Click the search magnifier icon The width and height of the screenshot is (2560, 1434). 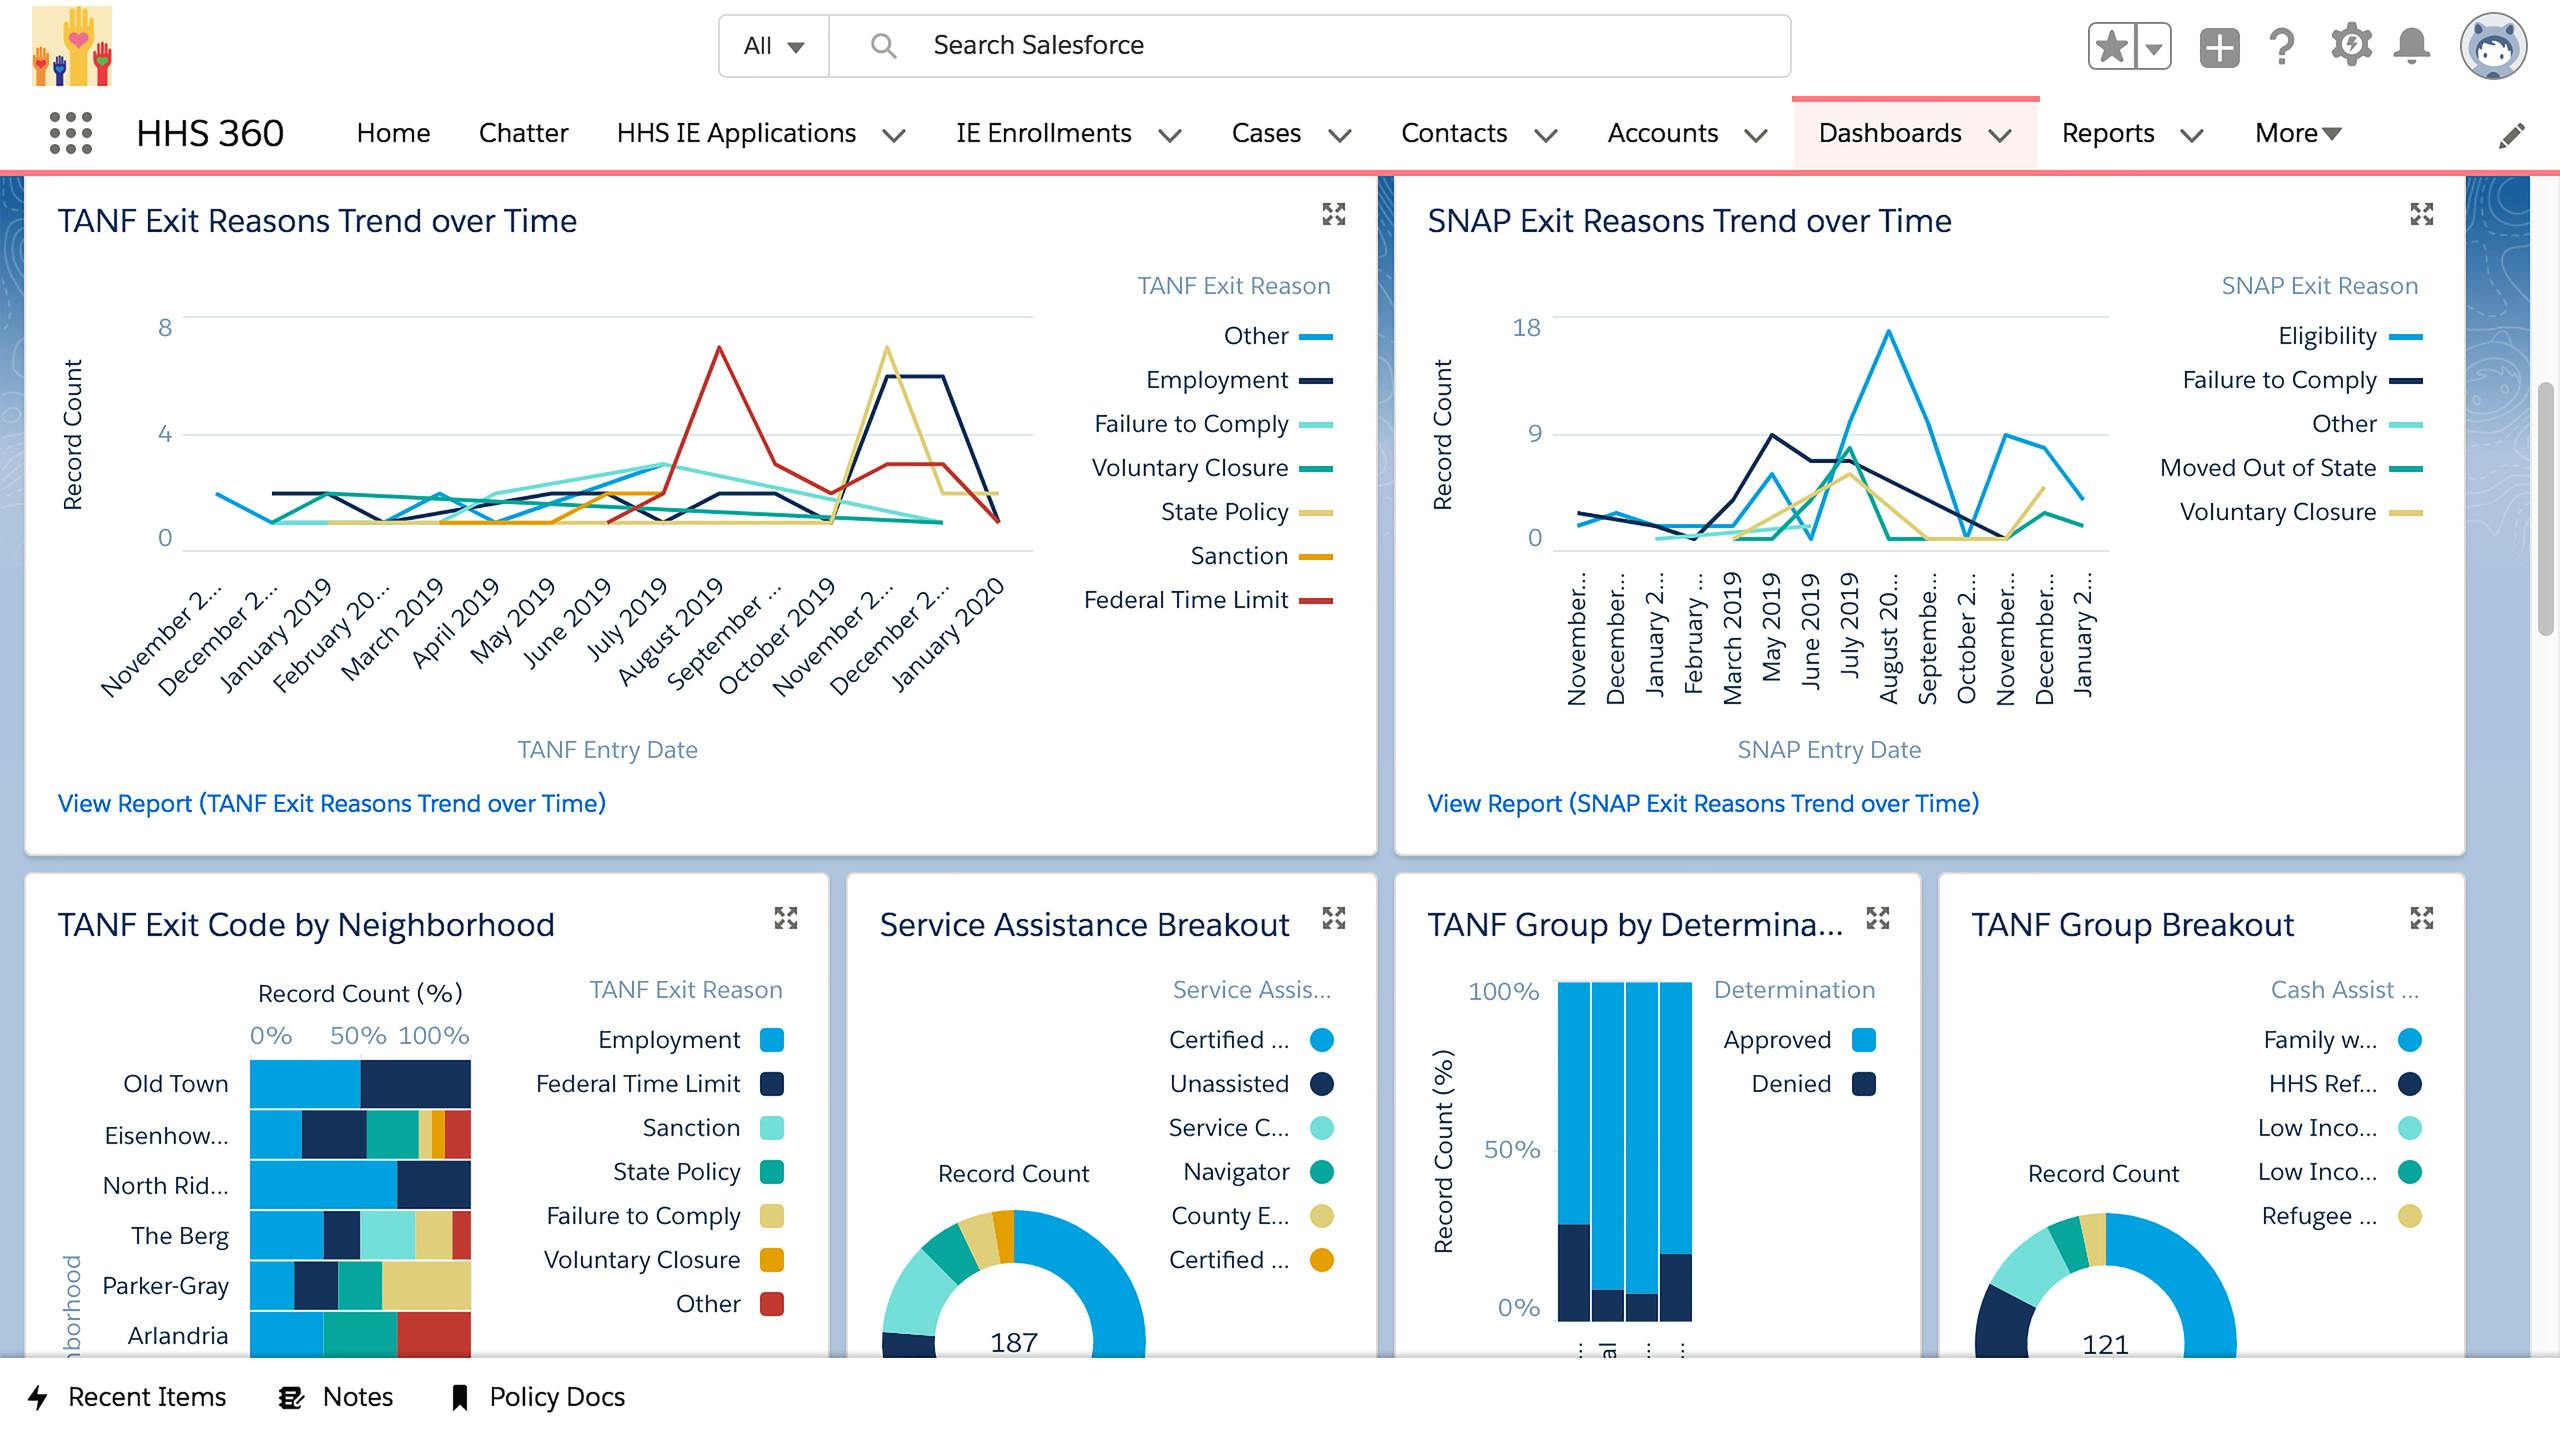pos(882,45)
